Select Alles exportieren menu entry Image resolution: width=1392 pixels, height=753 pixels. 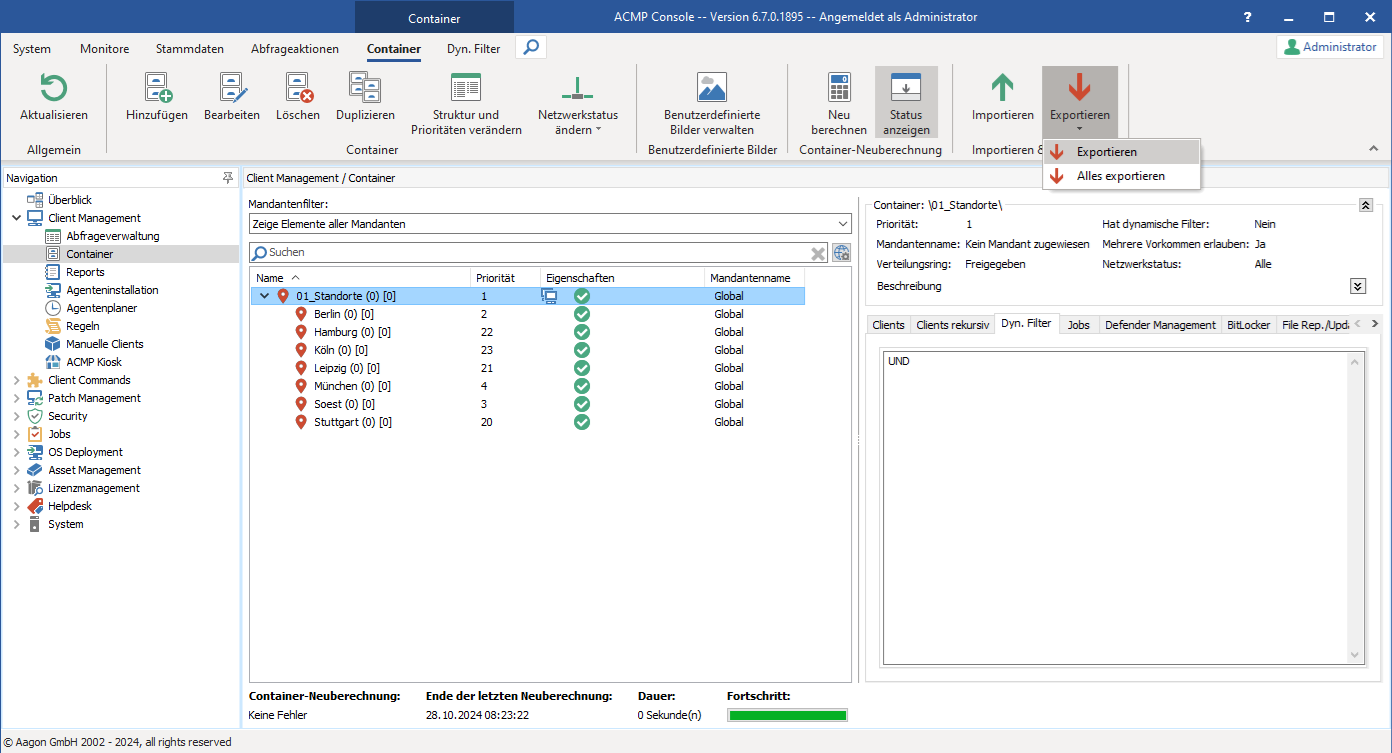coord(1120,176)
